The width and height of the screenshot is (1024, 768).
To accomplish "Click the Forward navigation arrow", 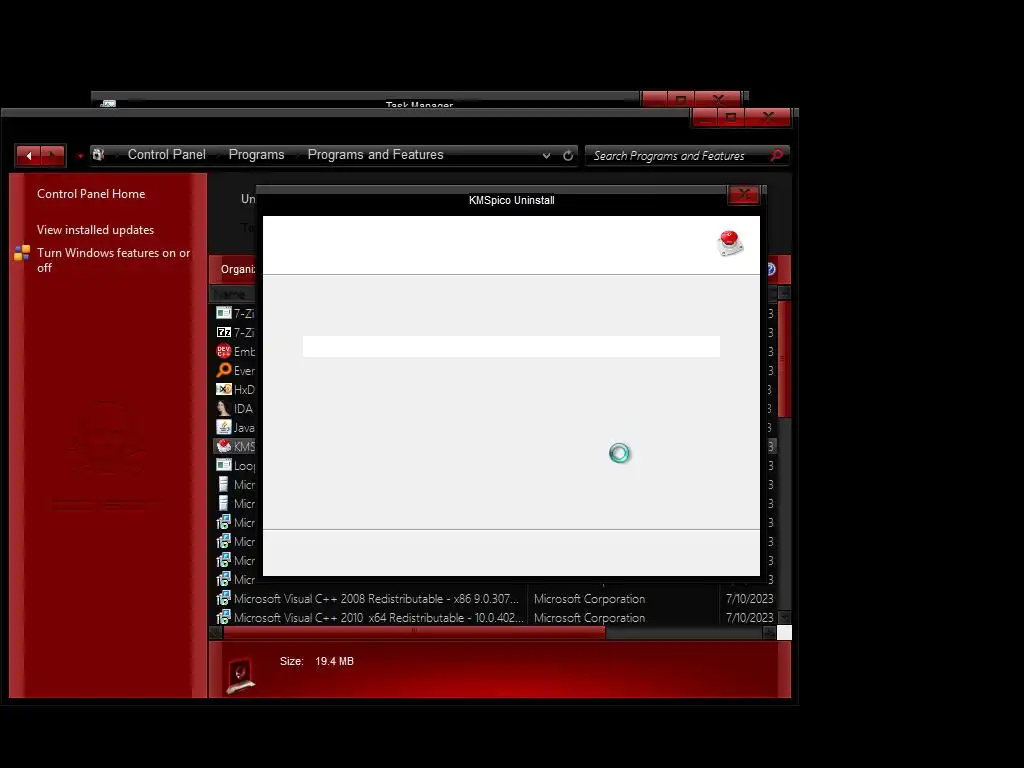I will [52, 155].
